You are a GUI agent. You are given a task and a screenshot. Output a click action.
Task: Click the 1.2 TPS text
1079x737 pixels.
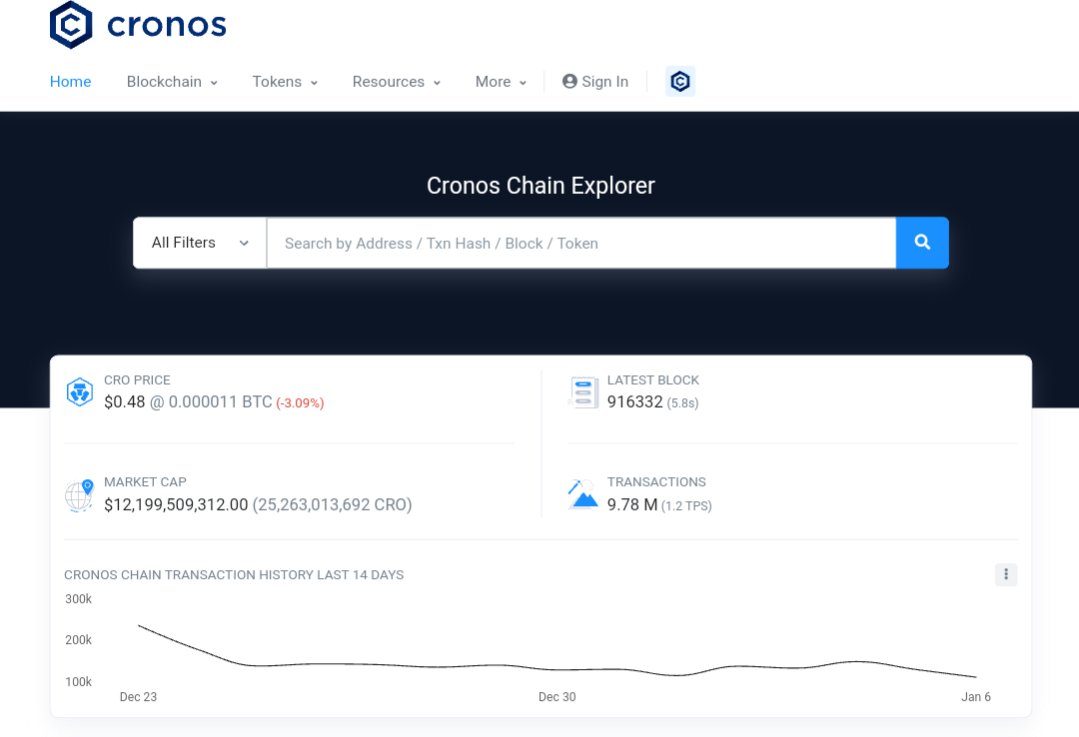pyautogui.click(x=686, y=506)
